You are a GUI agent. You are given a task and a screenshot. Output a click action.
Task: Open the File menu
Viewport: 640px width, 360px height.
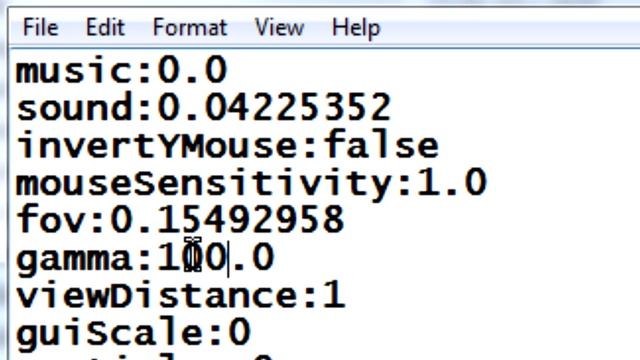click(40, 28)
